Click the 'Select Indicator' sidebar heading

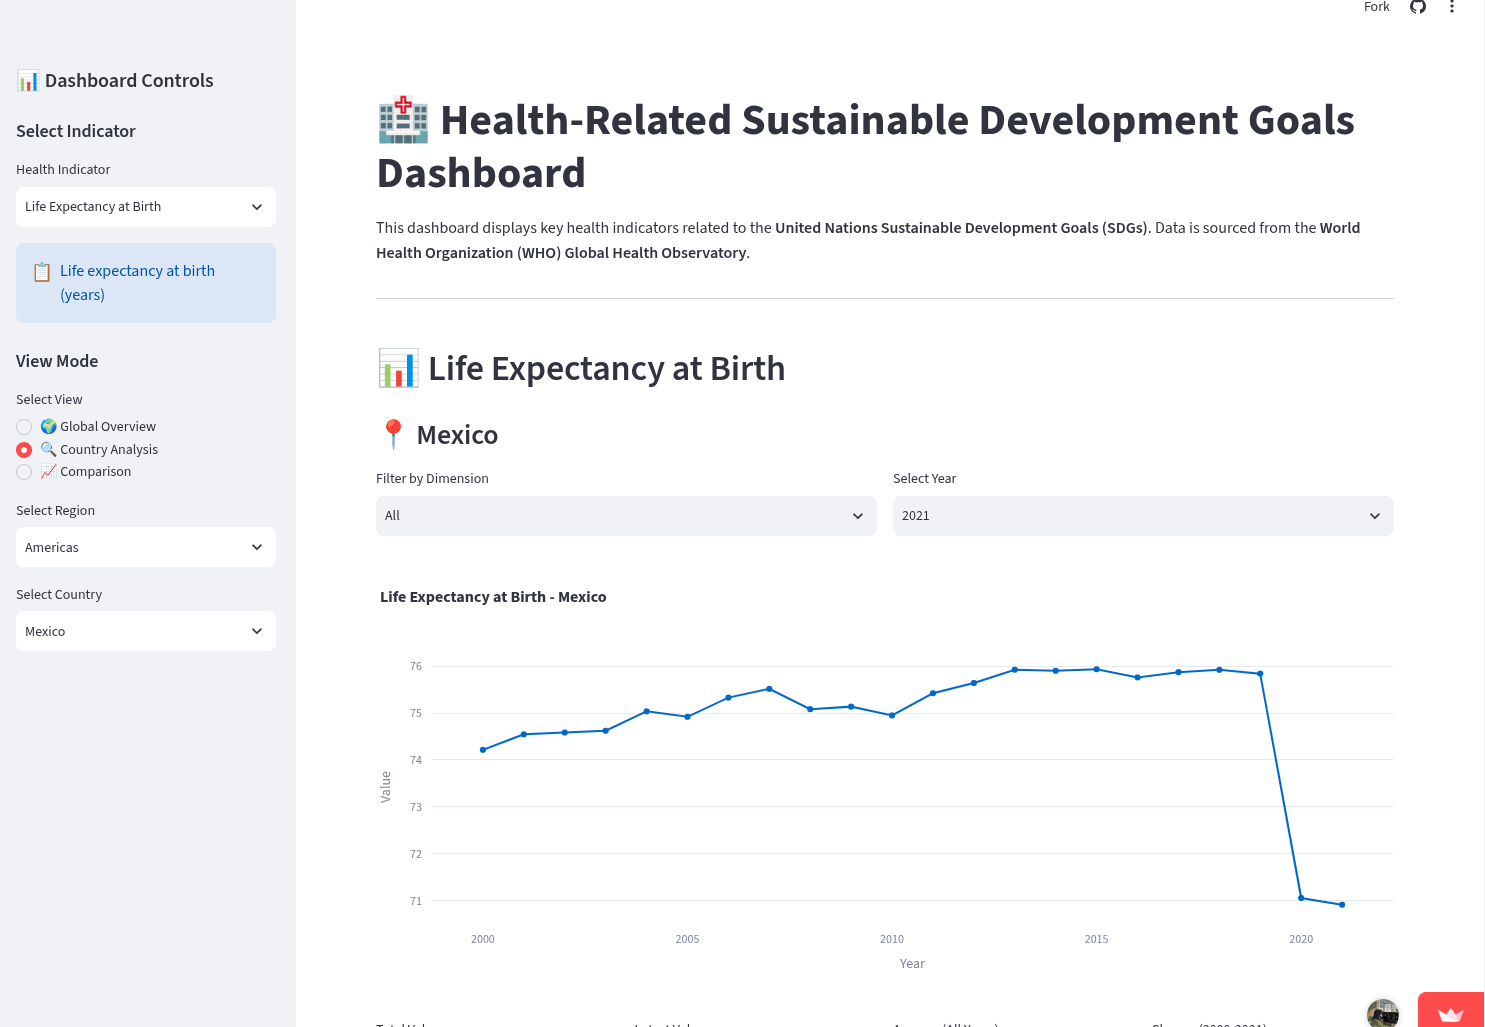76,131
